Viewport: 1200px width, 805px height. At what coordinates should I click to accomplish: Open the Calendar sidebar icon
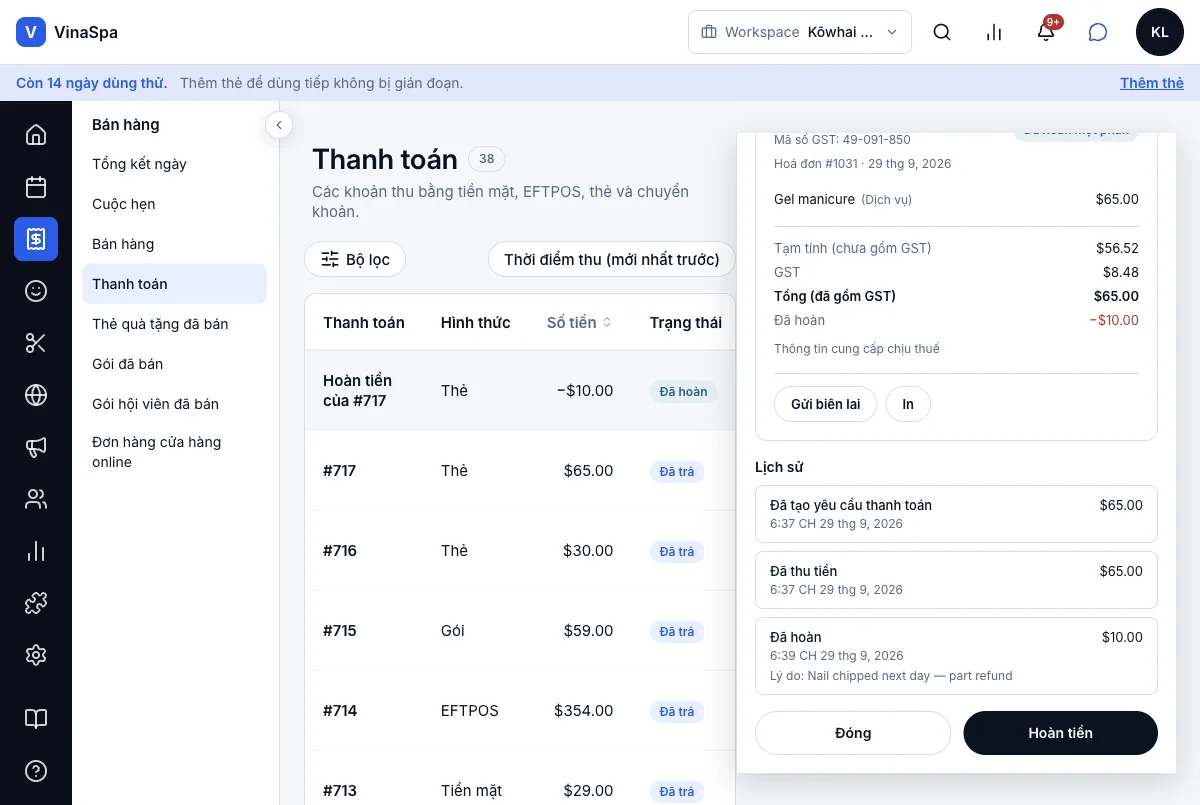coord(36,187)
